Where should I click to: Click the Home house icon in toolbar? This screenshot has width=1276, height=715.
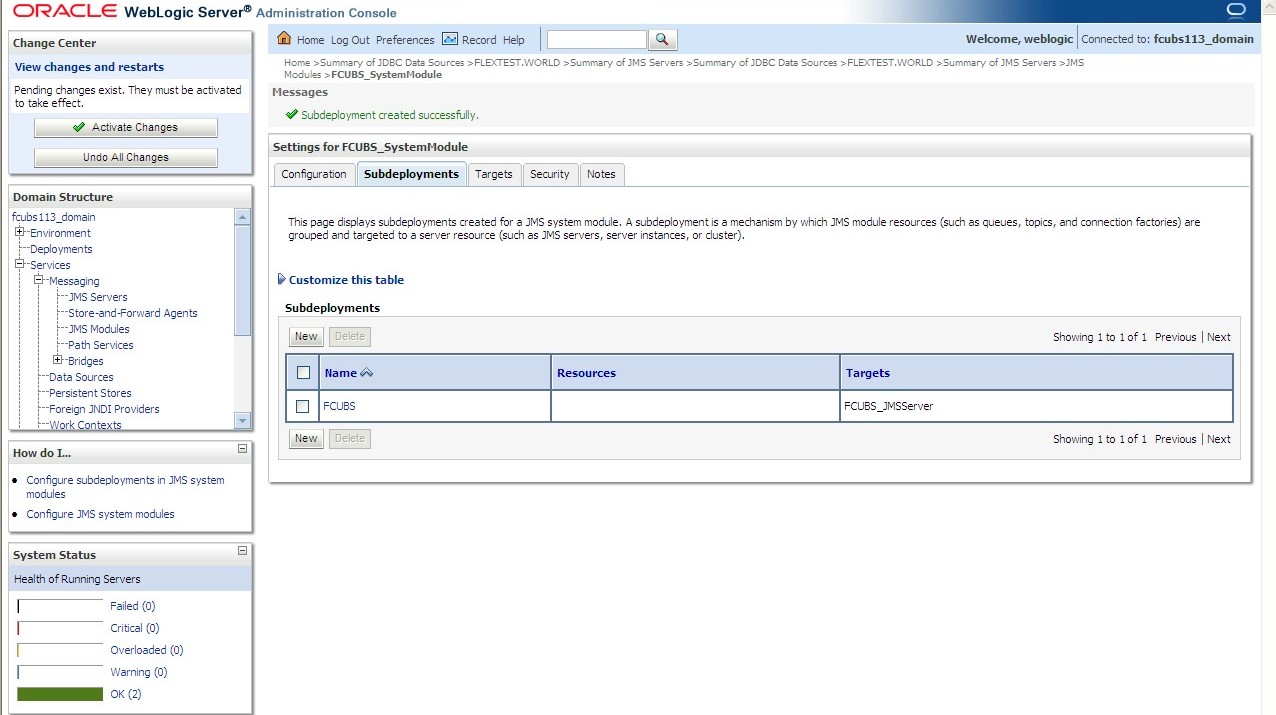[284, 39]
